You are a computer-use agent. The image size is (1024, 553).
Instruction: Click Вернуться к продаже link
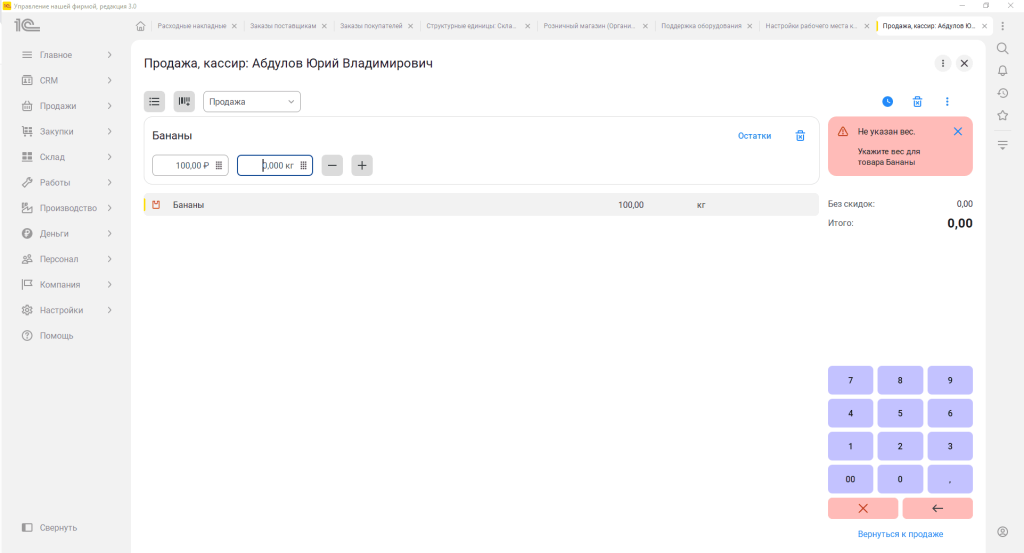(x=900, y=534)
